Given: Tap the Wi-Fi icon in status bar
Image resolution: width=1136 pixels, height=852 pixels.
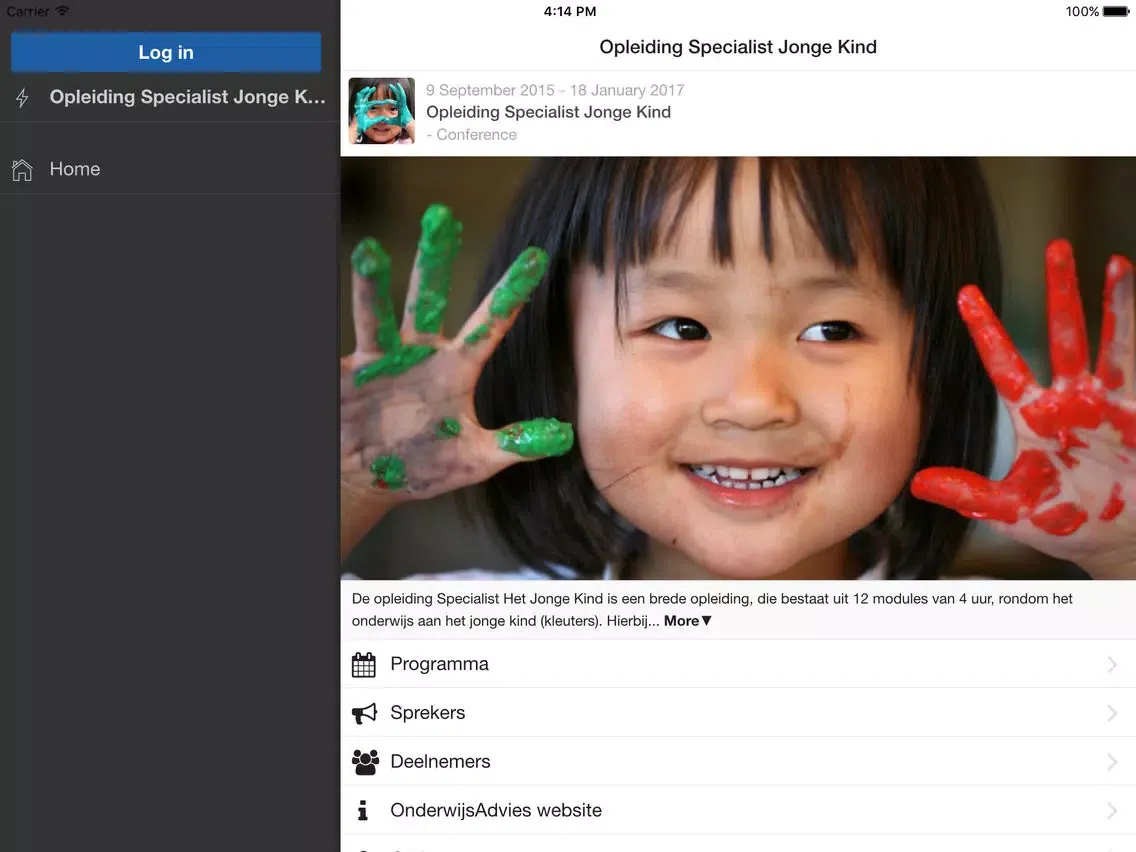Looking at the screenshot, I should [x=63, y=11].
